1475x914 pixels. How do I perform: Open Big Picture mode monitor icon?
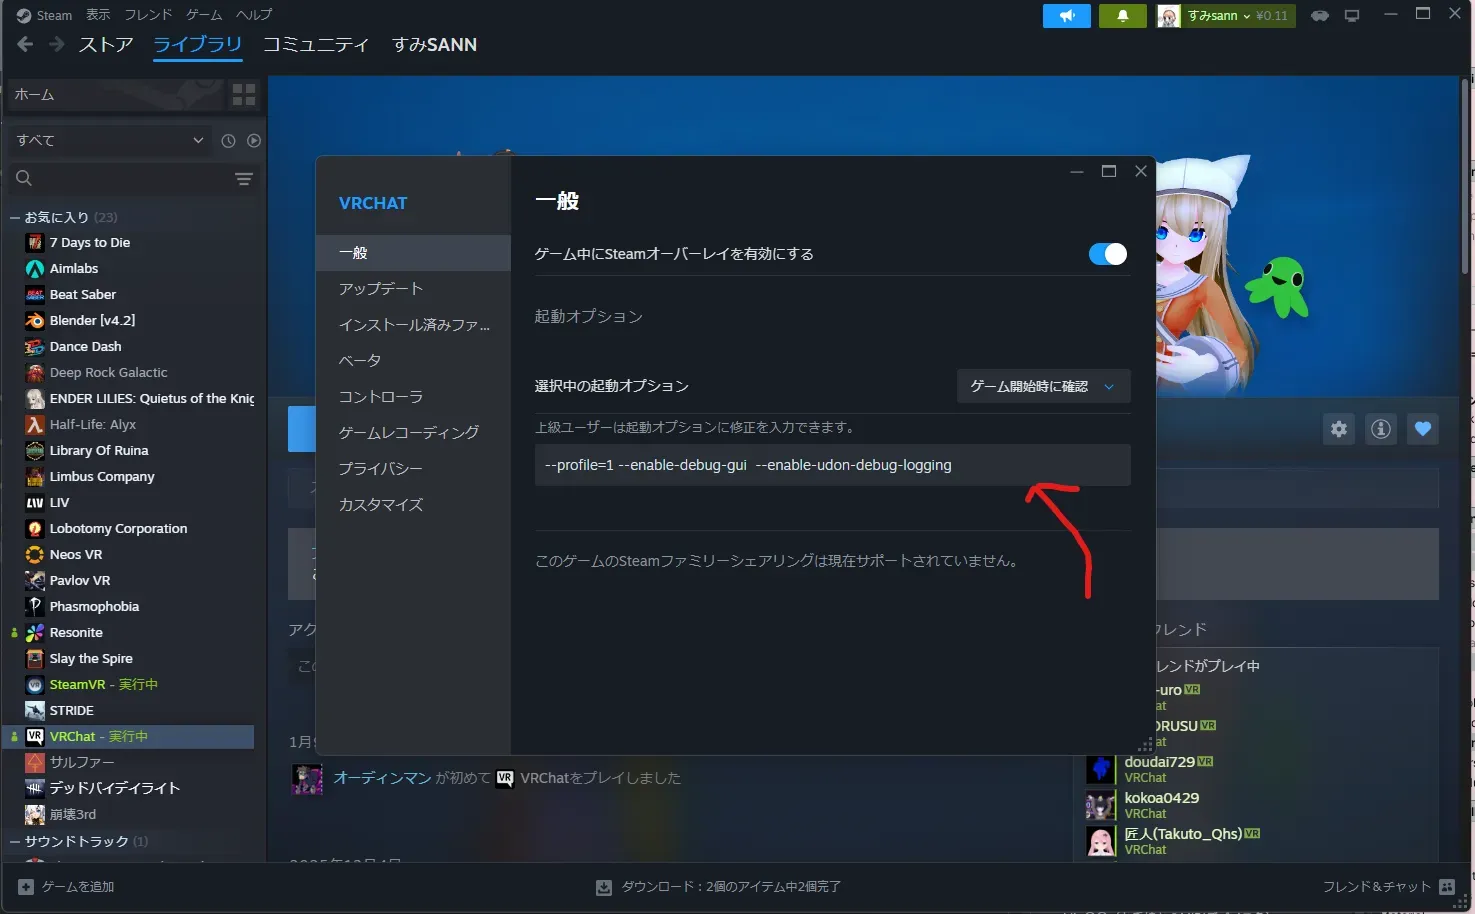[1352, 16]
